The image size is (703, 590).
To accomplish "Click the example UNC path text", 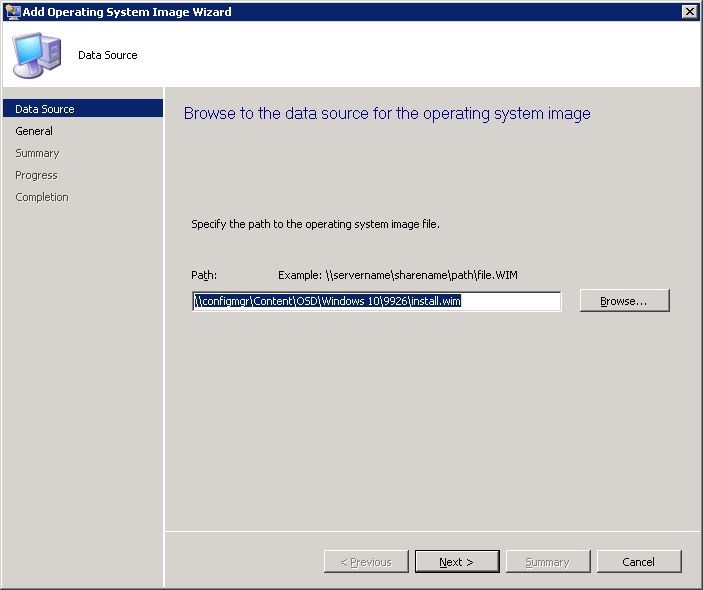I will (397, 274).
